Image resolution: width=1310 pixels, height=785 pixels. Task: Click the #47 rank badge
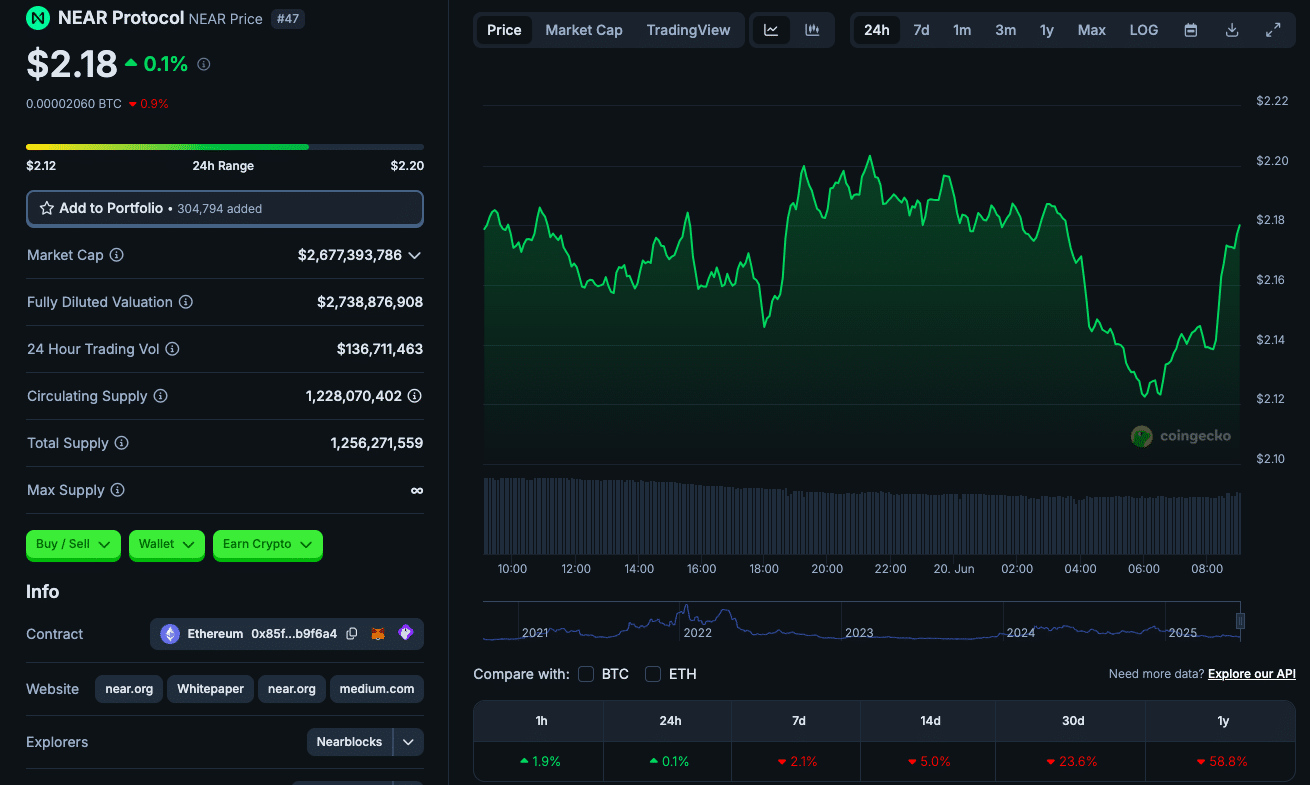pos(288,18)
